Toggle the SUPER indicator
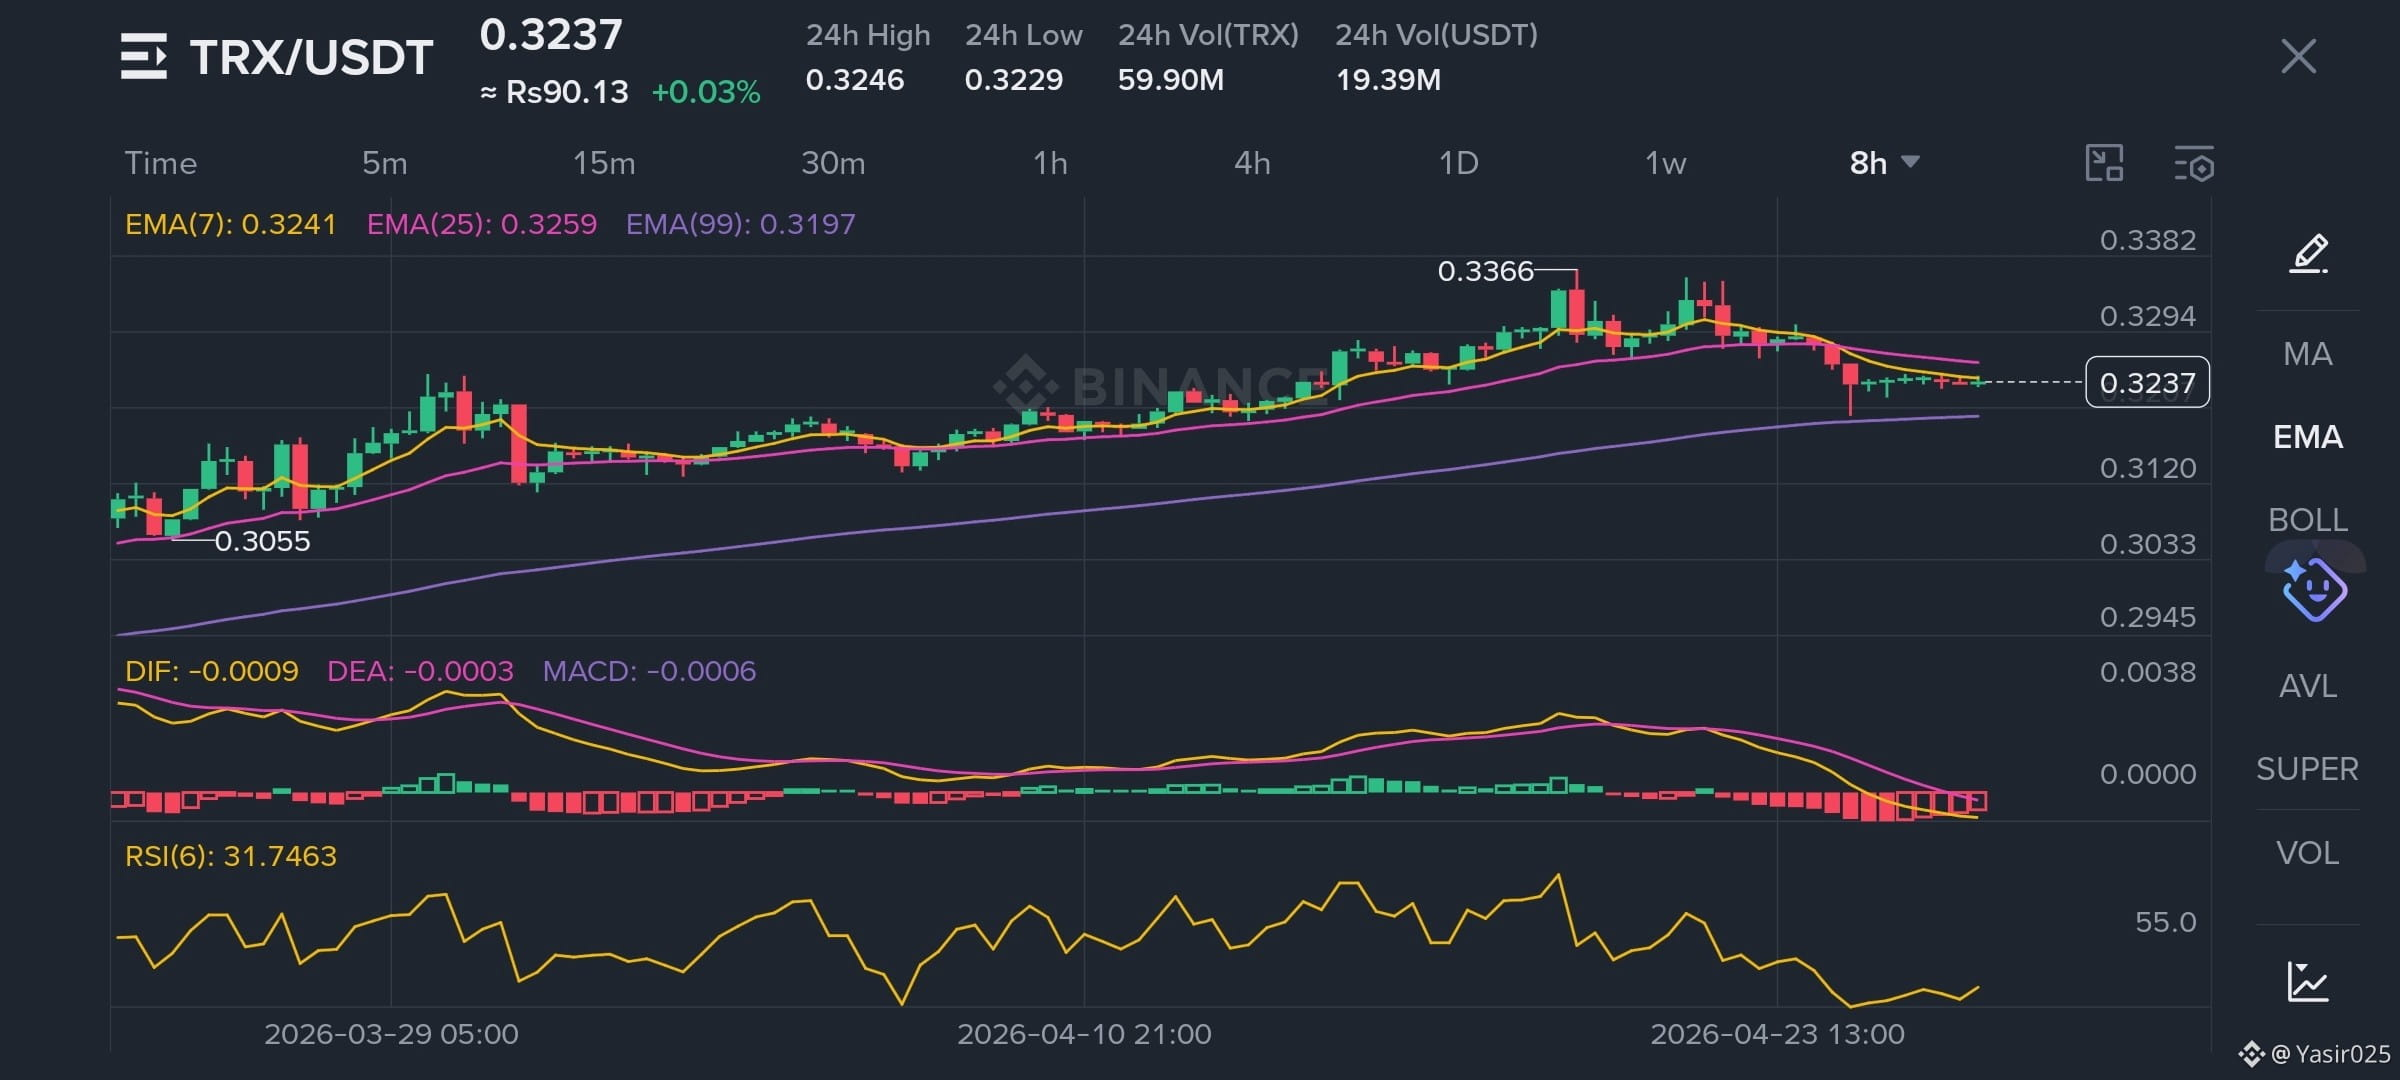Screen dimensions: 2400x1080 tap(2308, 769)
